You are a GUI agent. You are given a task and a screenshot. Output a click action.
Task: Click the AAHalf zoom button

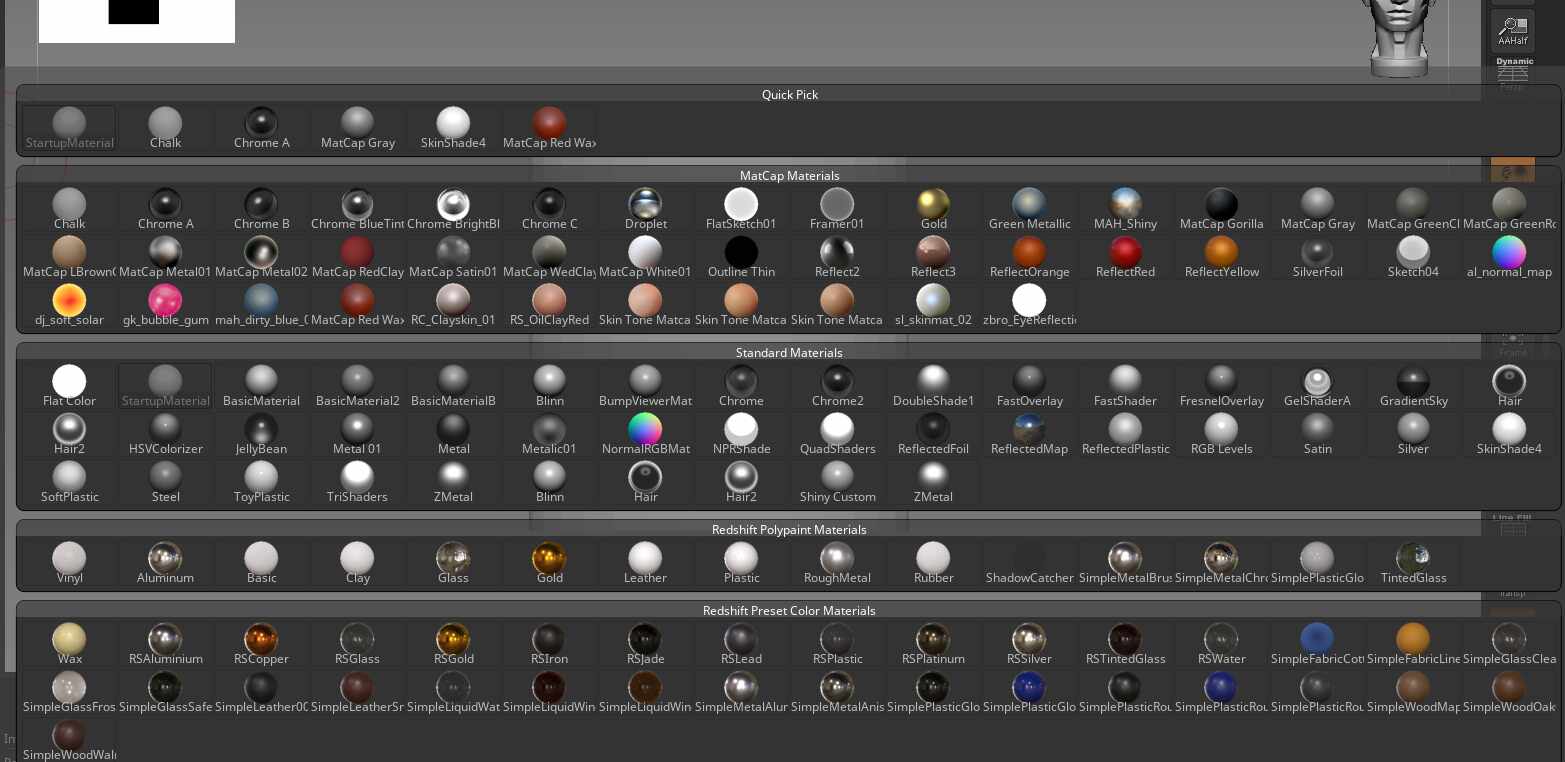pyautogui.click(x=1512, y=31)
